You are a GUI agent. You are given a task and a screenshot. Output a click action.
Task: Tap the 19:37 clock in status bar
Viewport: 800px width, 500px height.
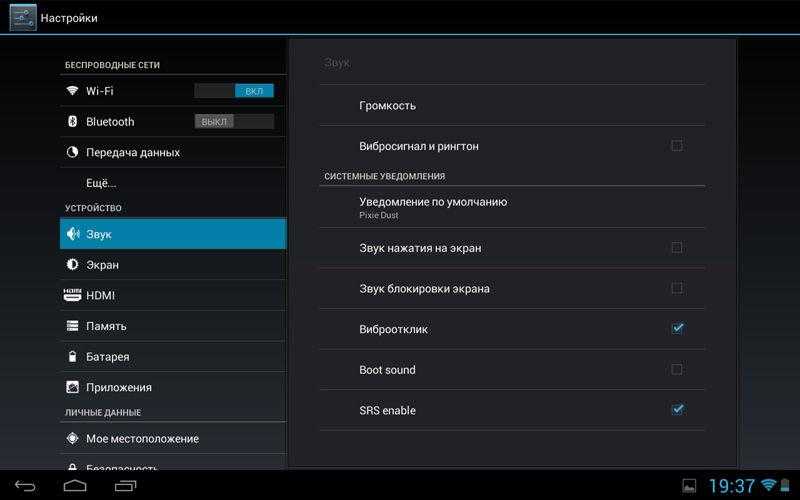732,486
